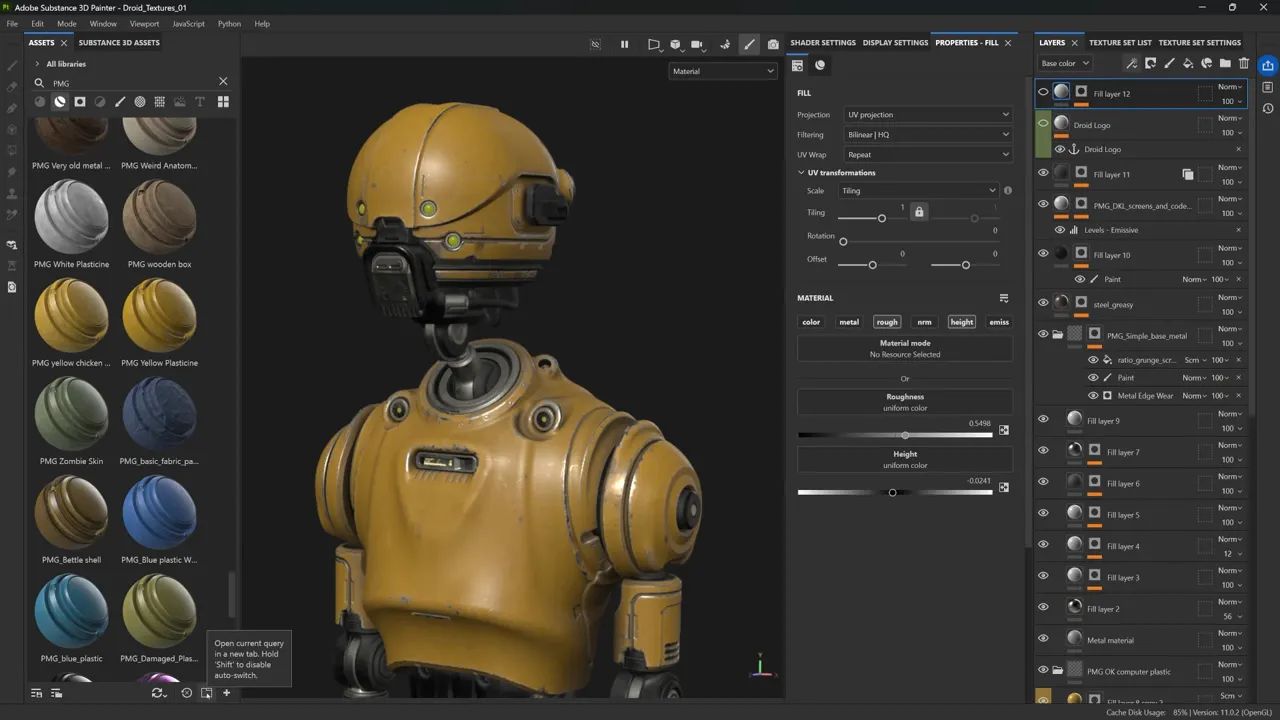Switch to Texture Set Settings tab
This screenshot has width=1280, height=720.
coord(1199,43)
